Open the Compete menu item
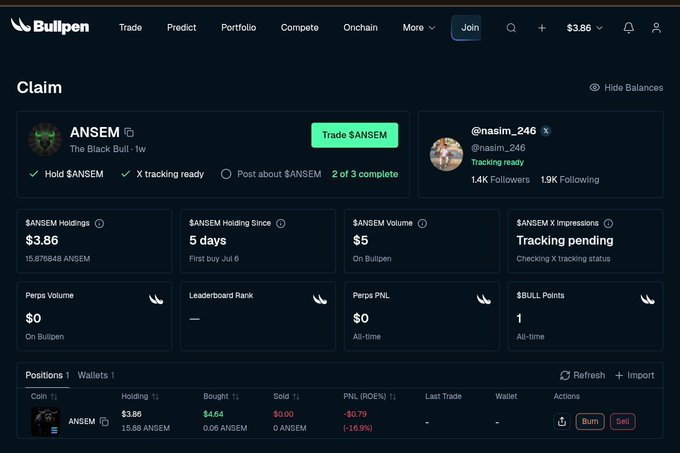Viewport: 680px width, 453px height. (300, 28)
